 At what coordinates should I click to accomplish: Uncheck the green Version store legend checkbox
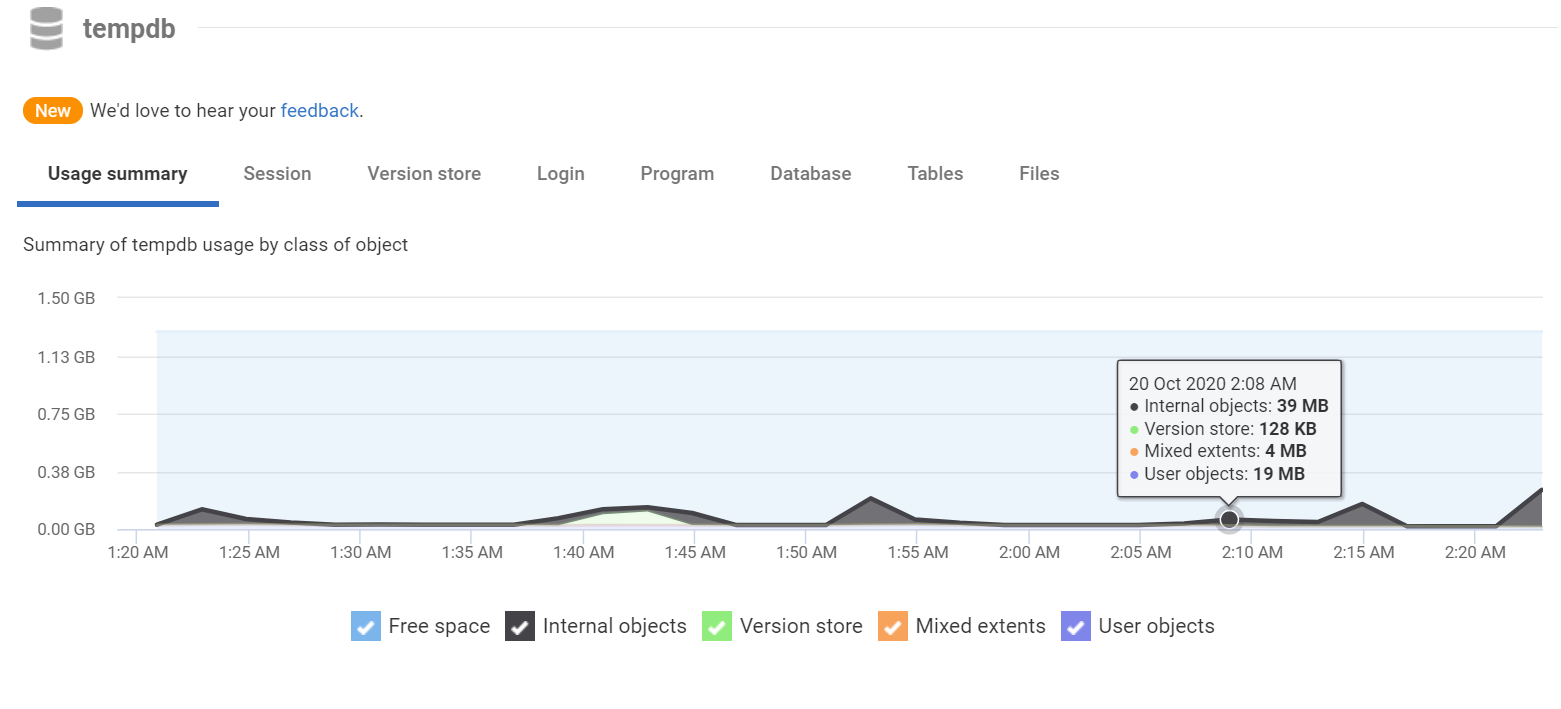(717, 627)
